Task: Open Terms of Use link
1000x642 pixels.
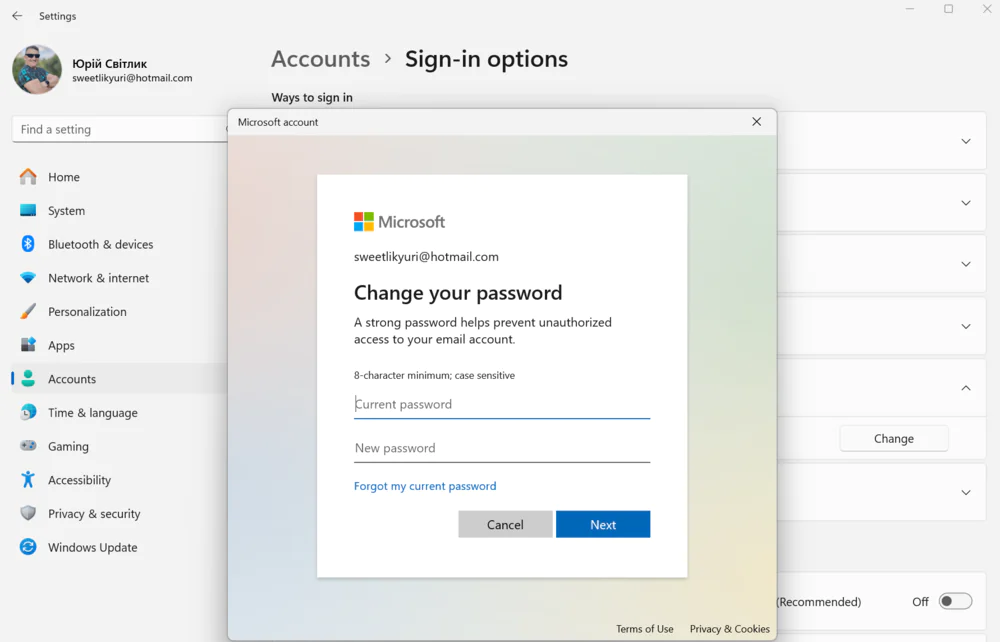Action: tap(644, 629)
